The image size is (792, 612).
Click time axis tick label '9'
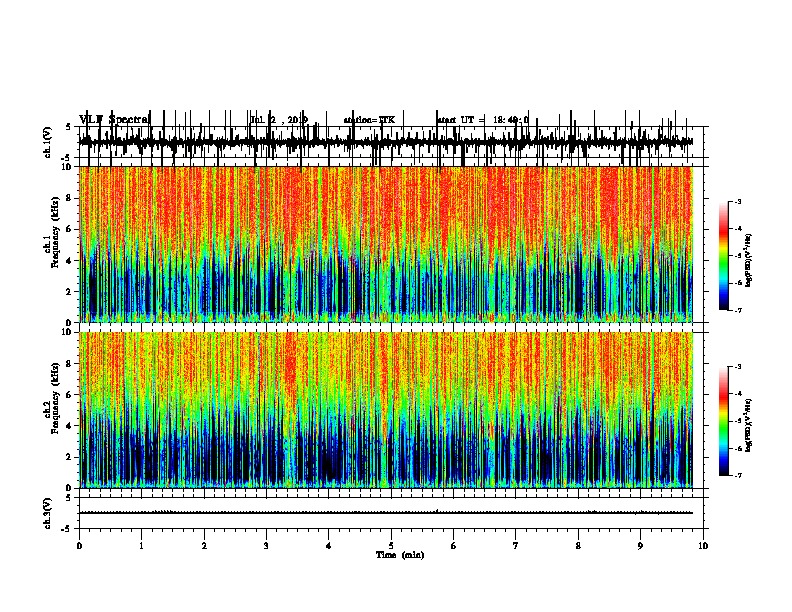coord(640,546)
